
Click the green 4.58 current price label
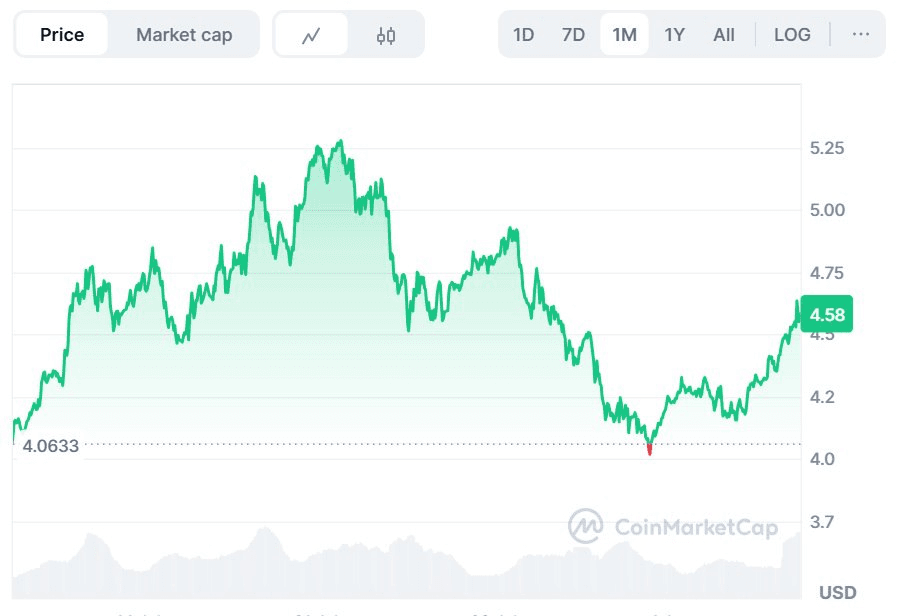[826, 314]
